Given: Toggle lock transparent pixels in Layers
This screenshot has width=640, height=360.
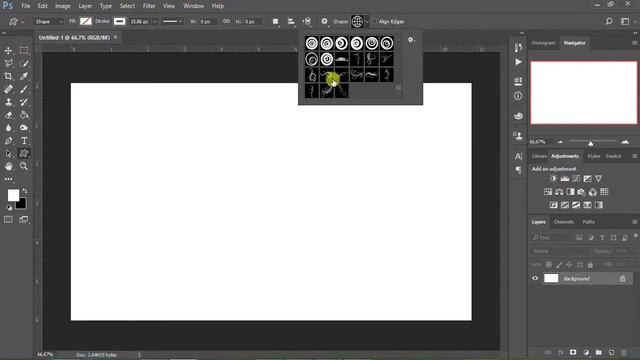Looking at the screenshot, I should 549,264.
